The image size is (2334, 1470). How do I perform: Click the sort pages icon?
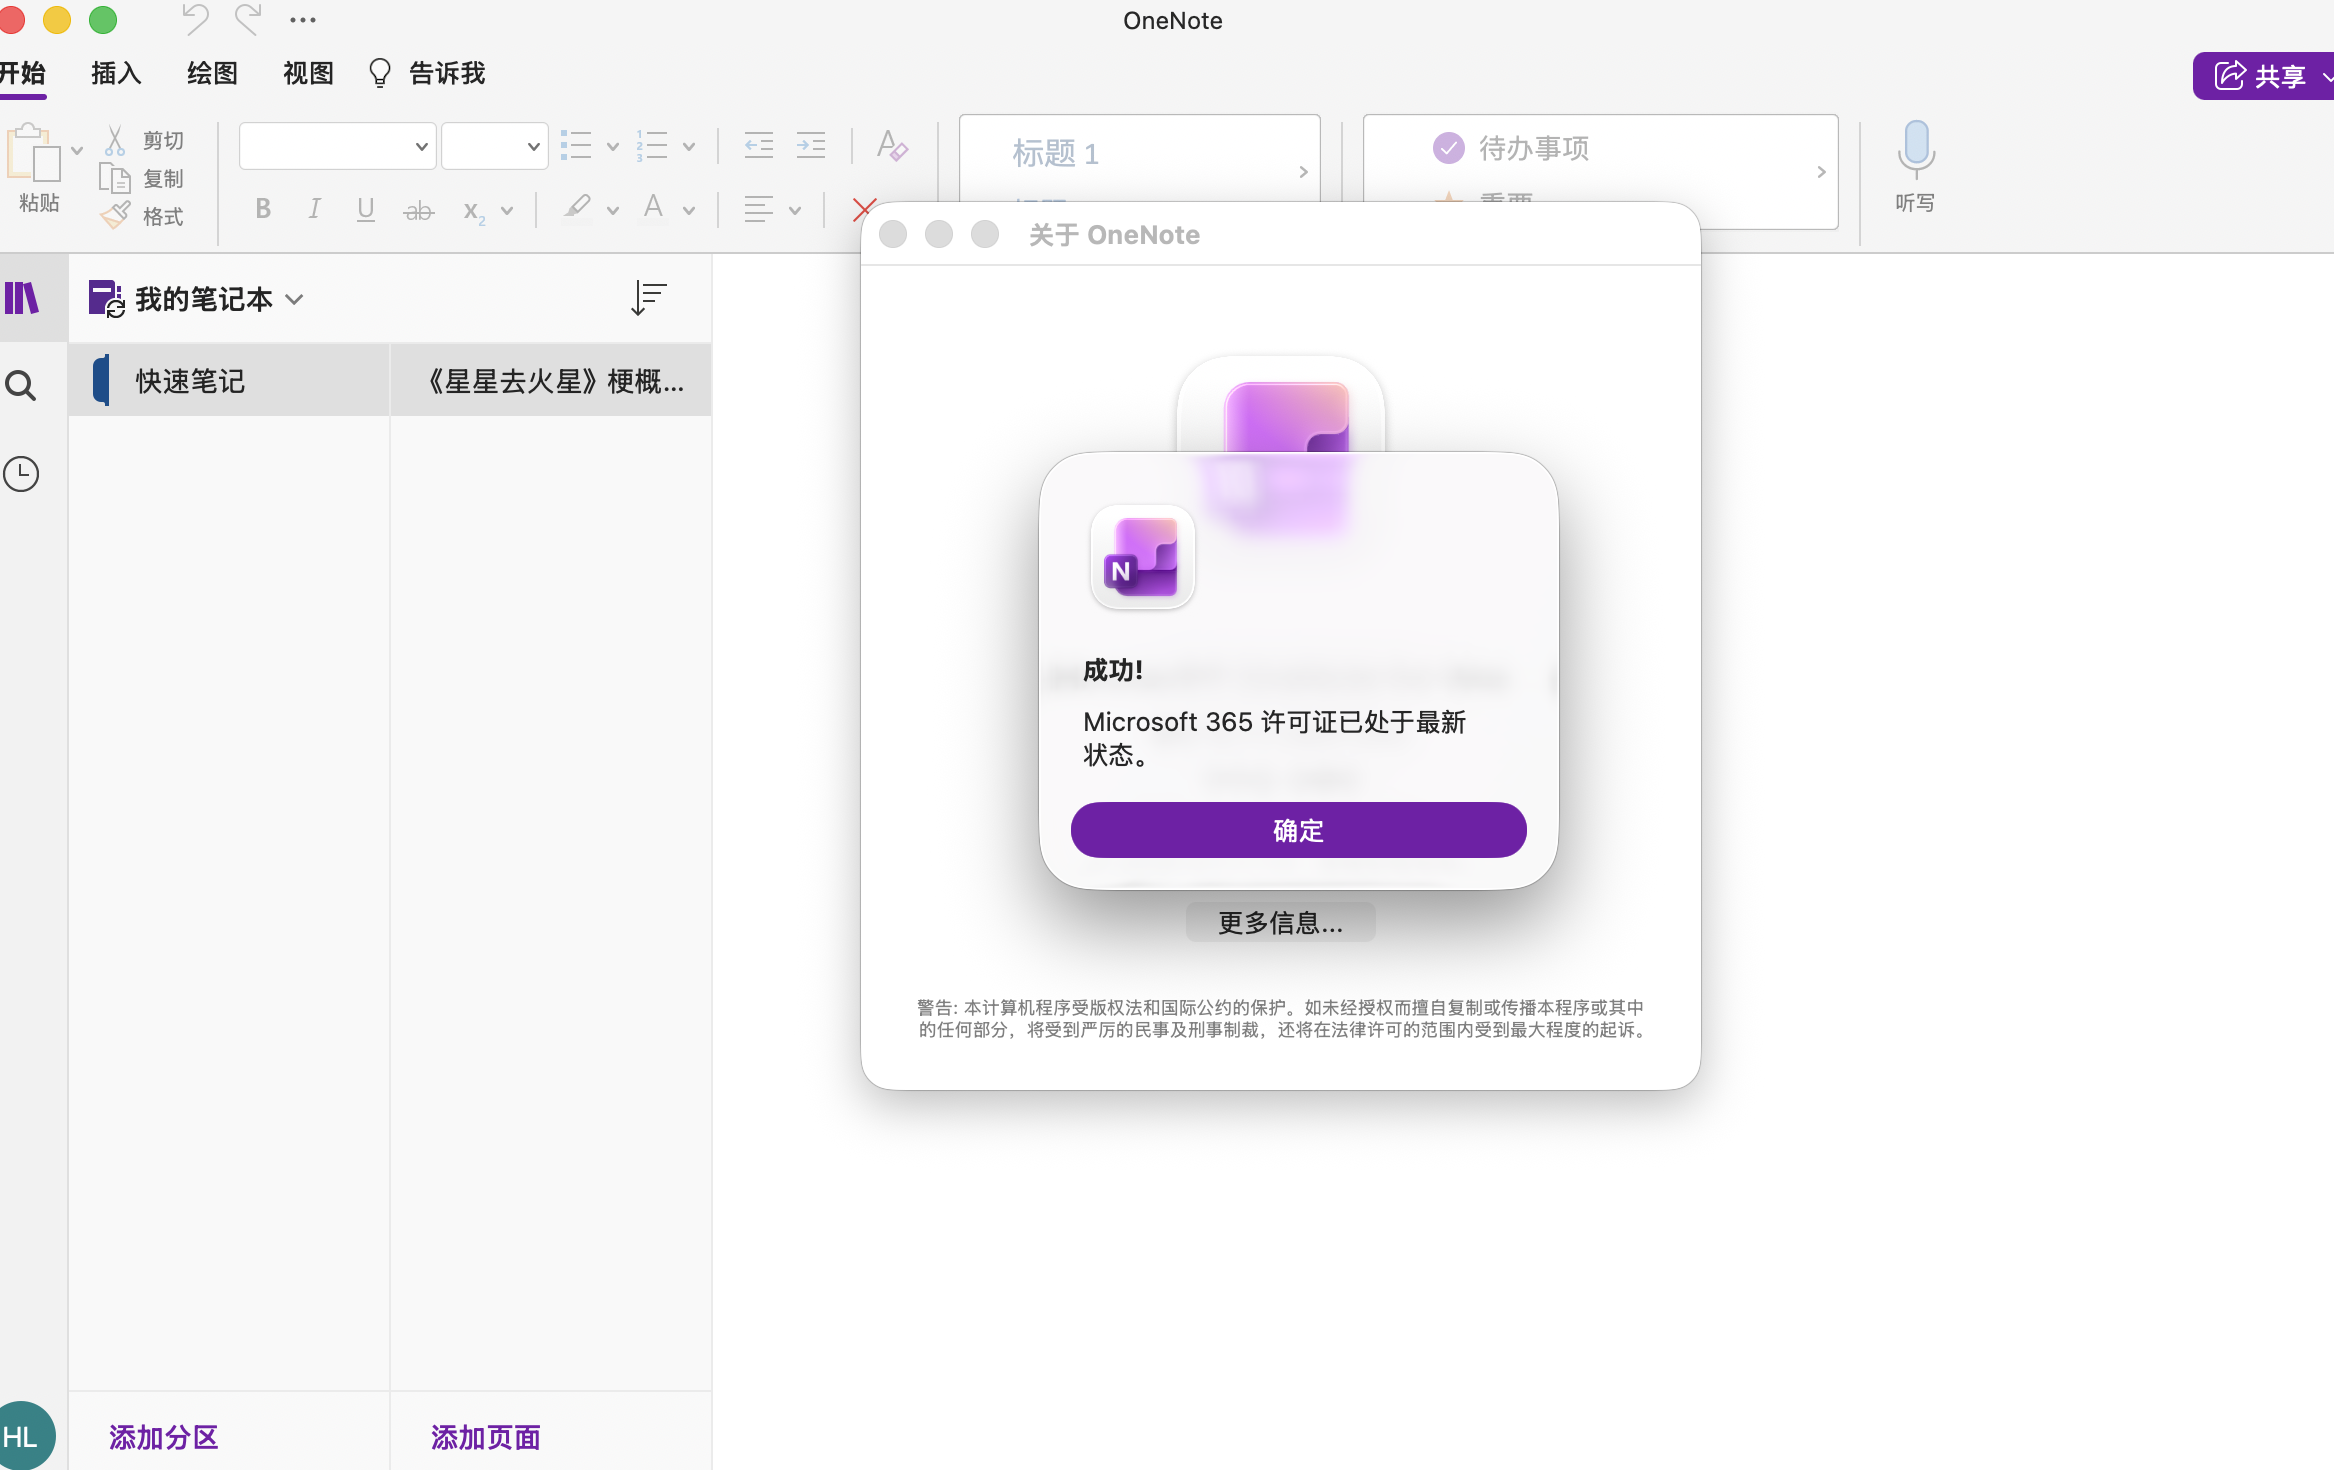tap(649, 298)
